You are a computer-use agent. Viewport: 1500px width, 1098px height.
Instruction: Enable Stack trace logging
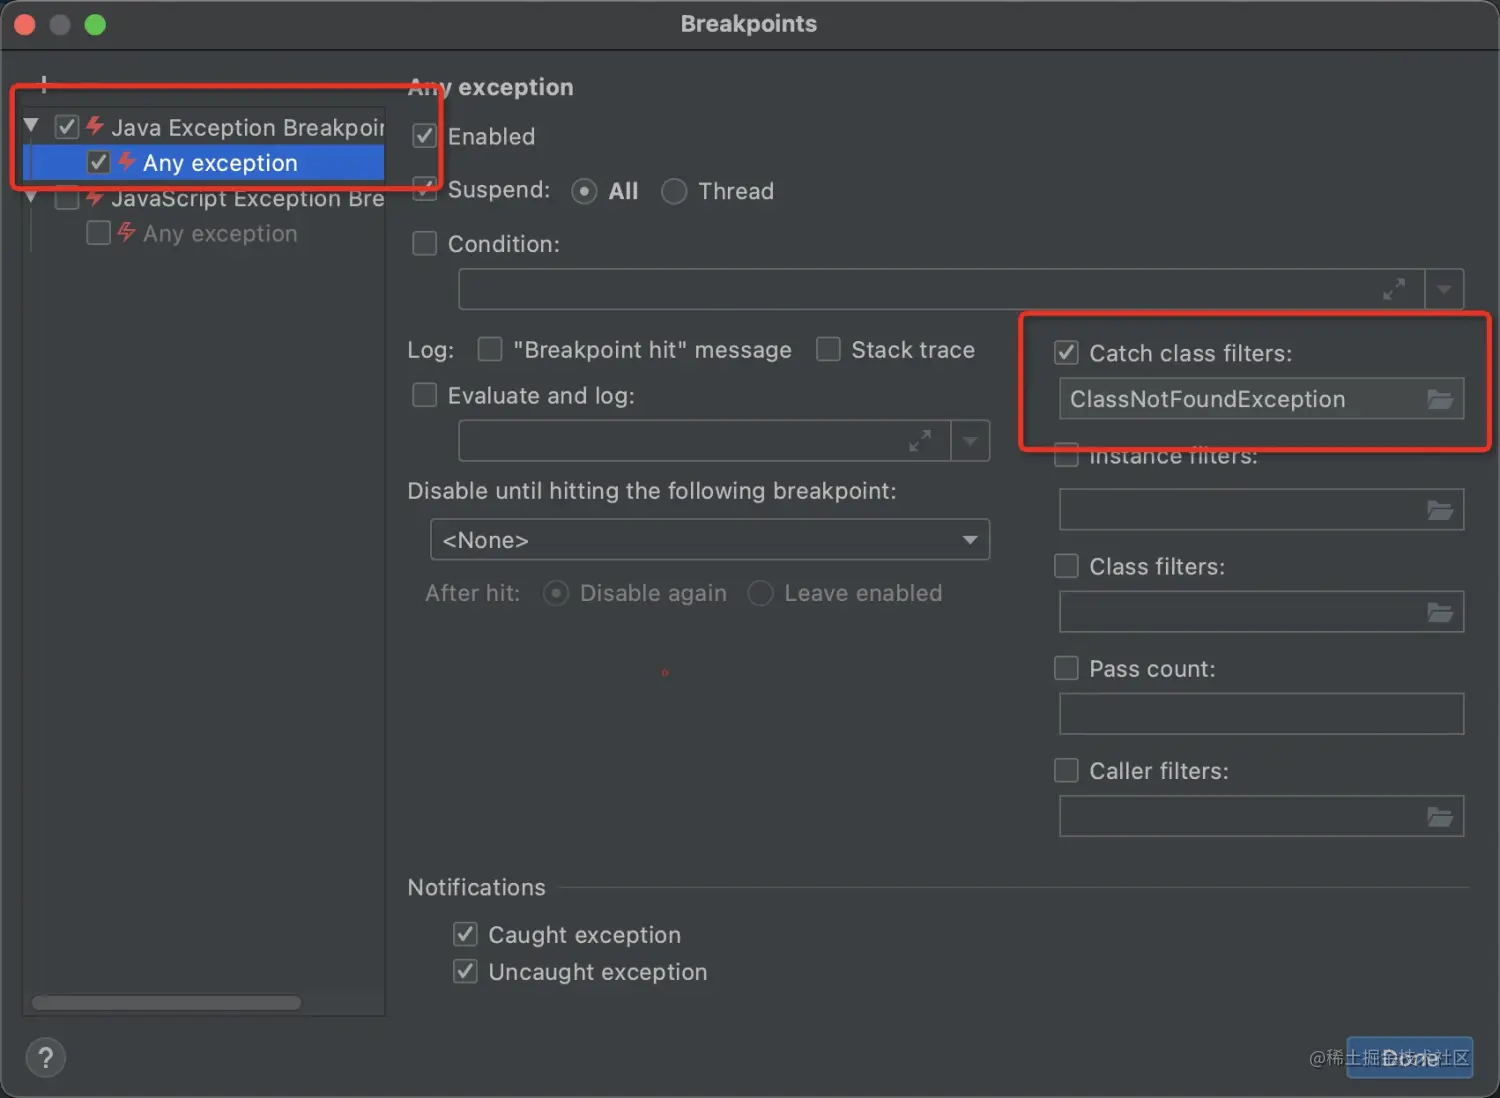pos(828,349)
